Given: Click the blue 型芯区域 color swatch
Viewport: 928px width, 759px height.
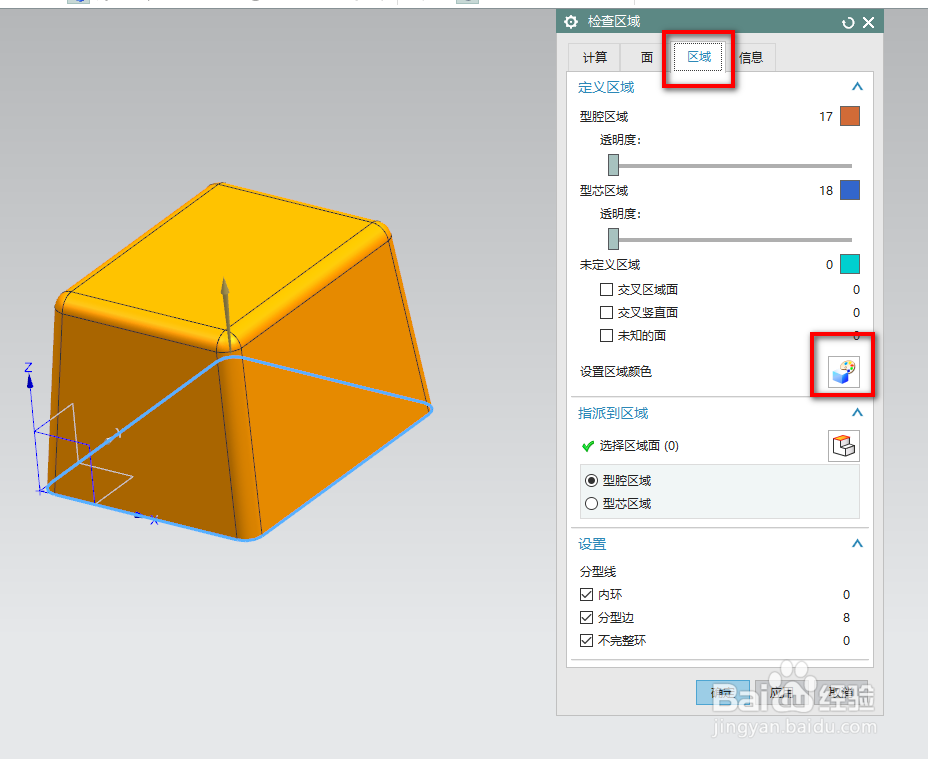Looking at the screenshot, I should click(850, 190).
